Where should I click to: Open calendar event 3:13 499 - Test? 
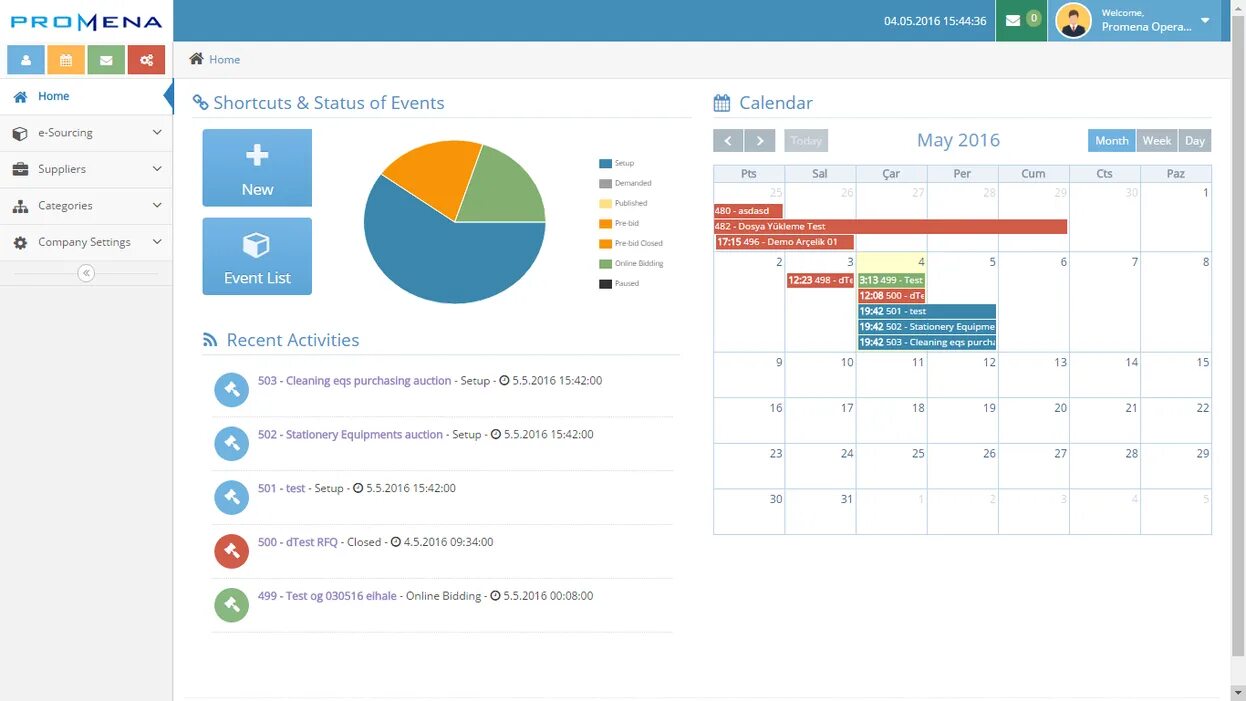click(891, 280)
